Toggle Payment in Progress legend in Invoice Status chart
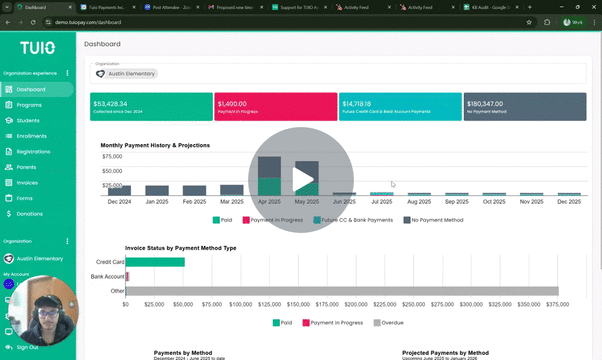Image resolution: width=602 pixels, height=360 pixels. click(x=332, y=323)
